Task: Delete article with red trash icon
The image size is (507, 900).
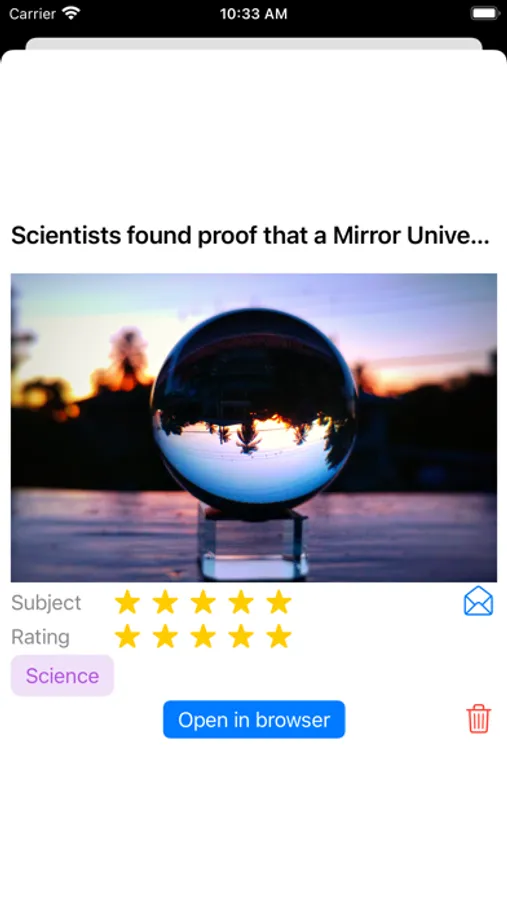Action: [478, 719]
